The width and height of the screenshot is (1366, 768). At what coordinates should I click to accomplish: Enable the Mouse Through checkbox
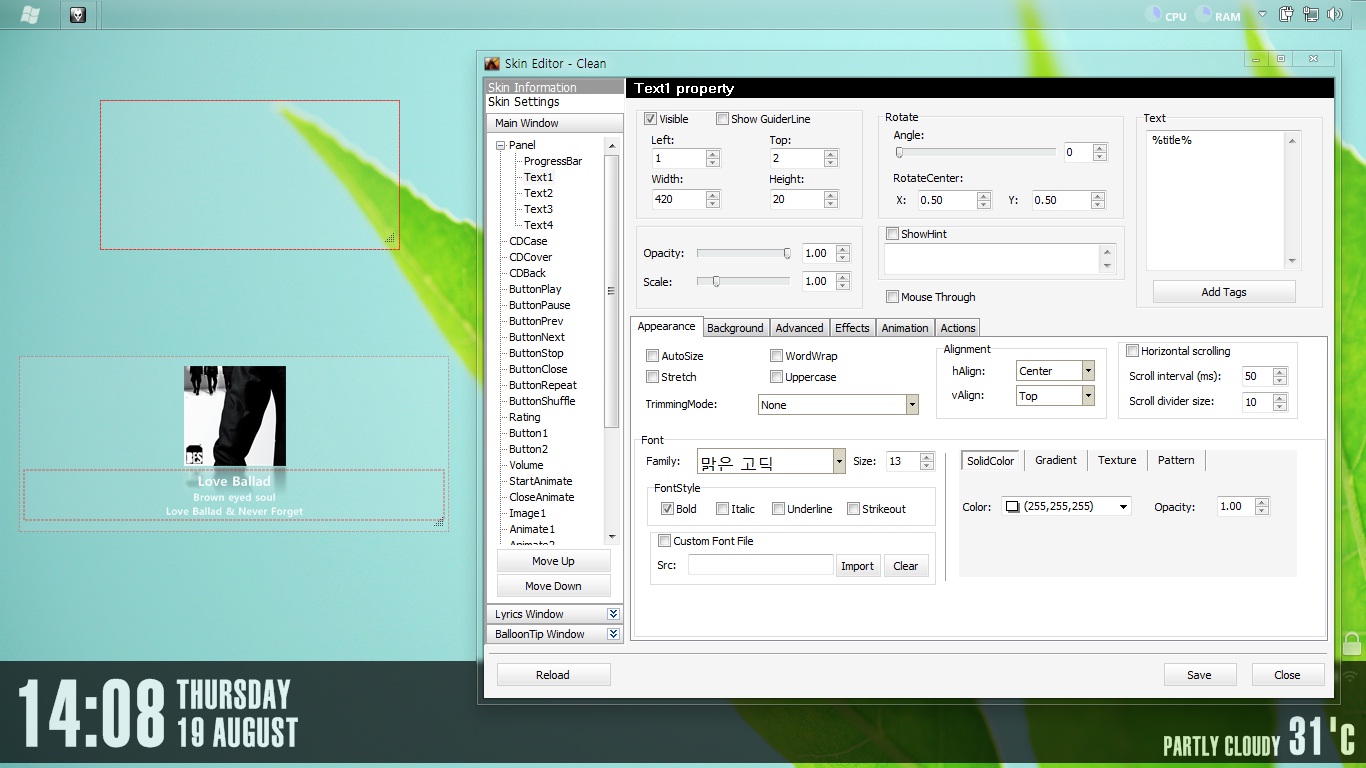tap(892, 297)
